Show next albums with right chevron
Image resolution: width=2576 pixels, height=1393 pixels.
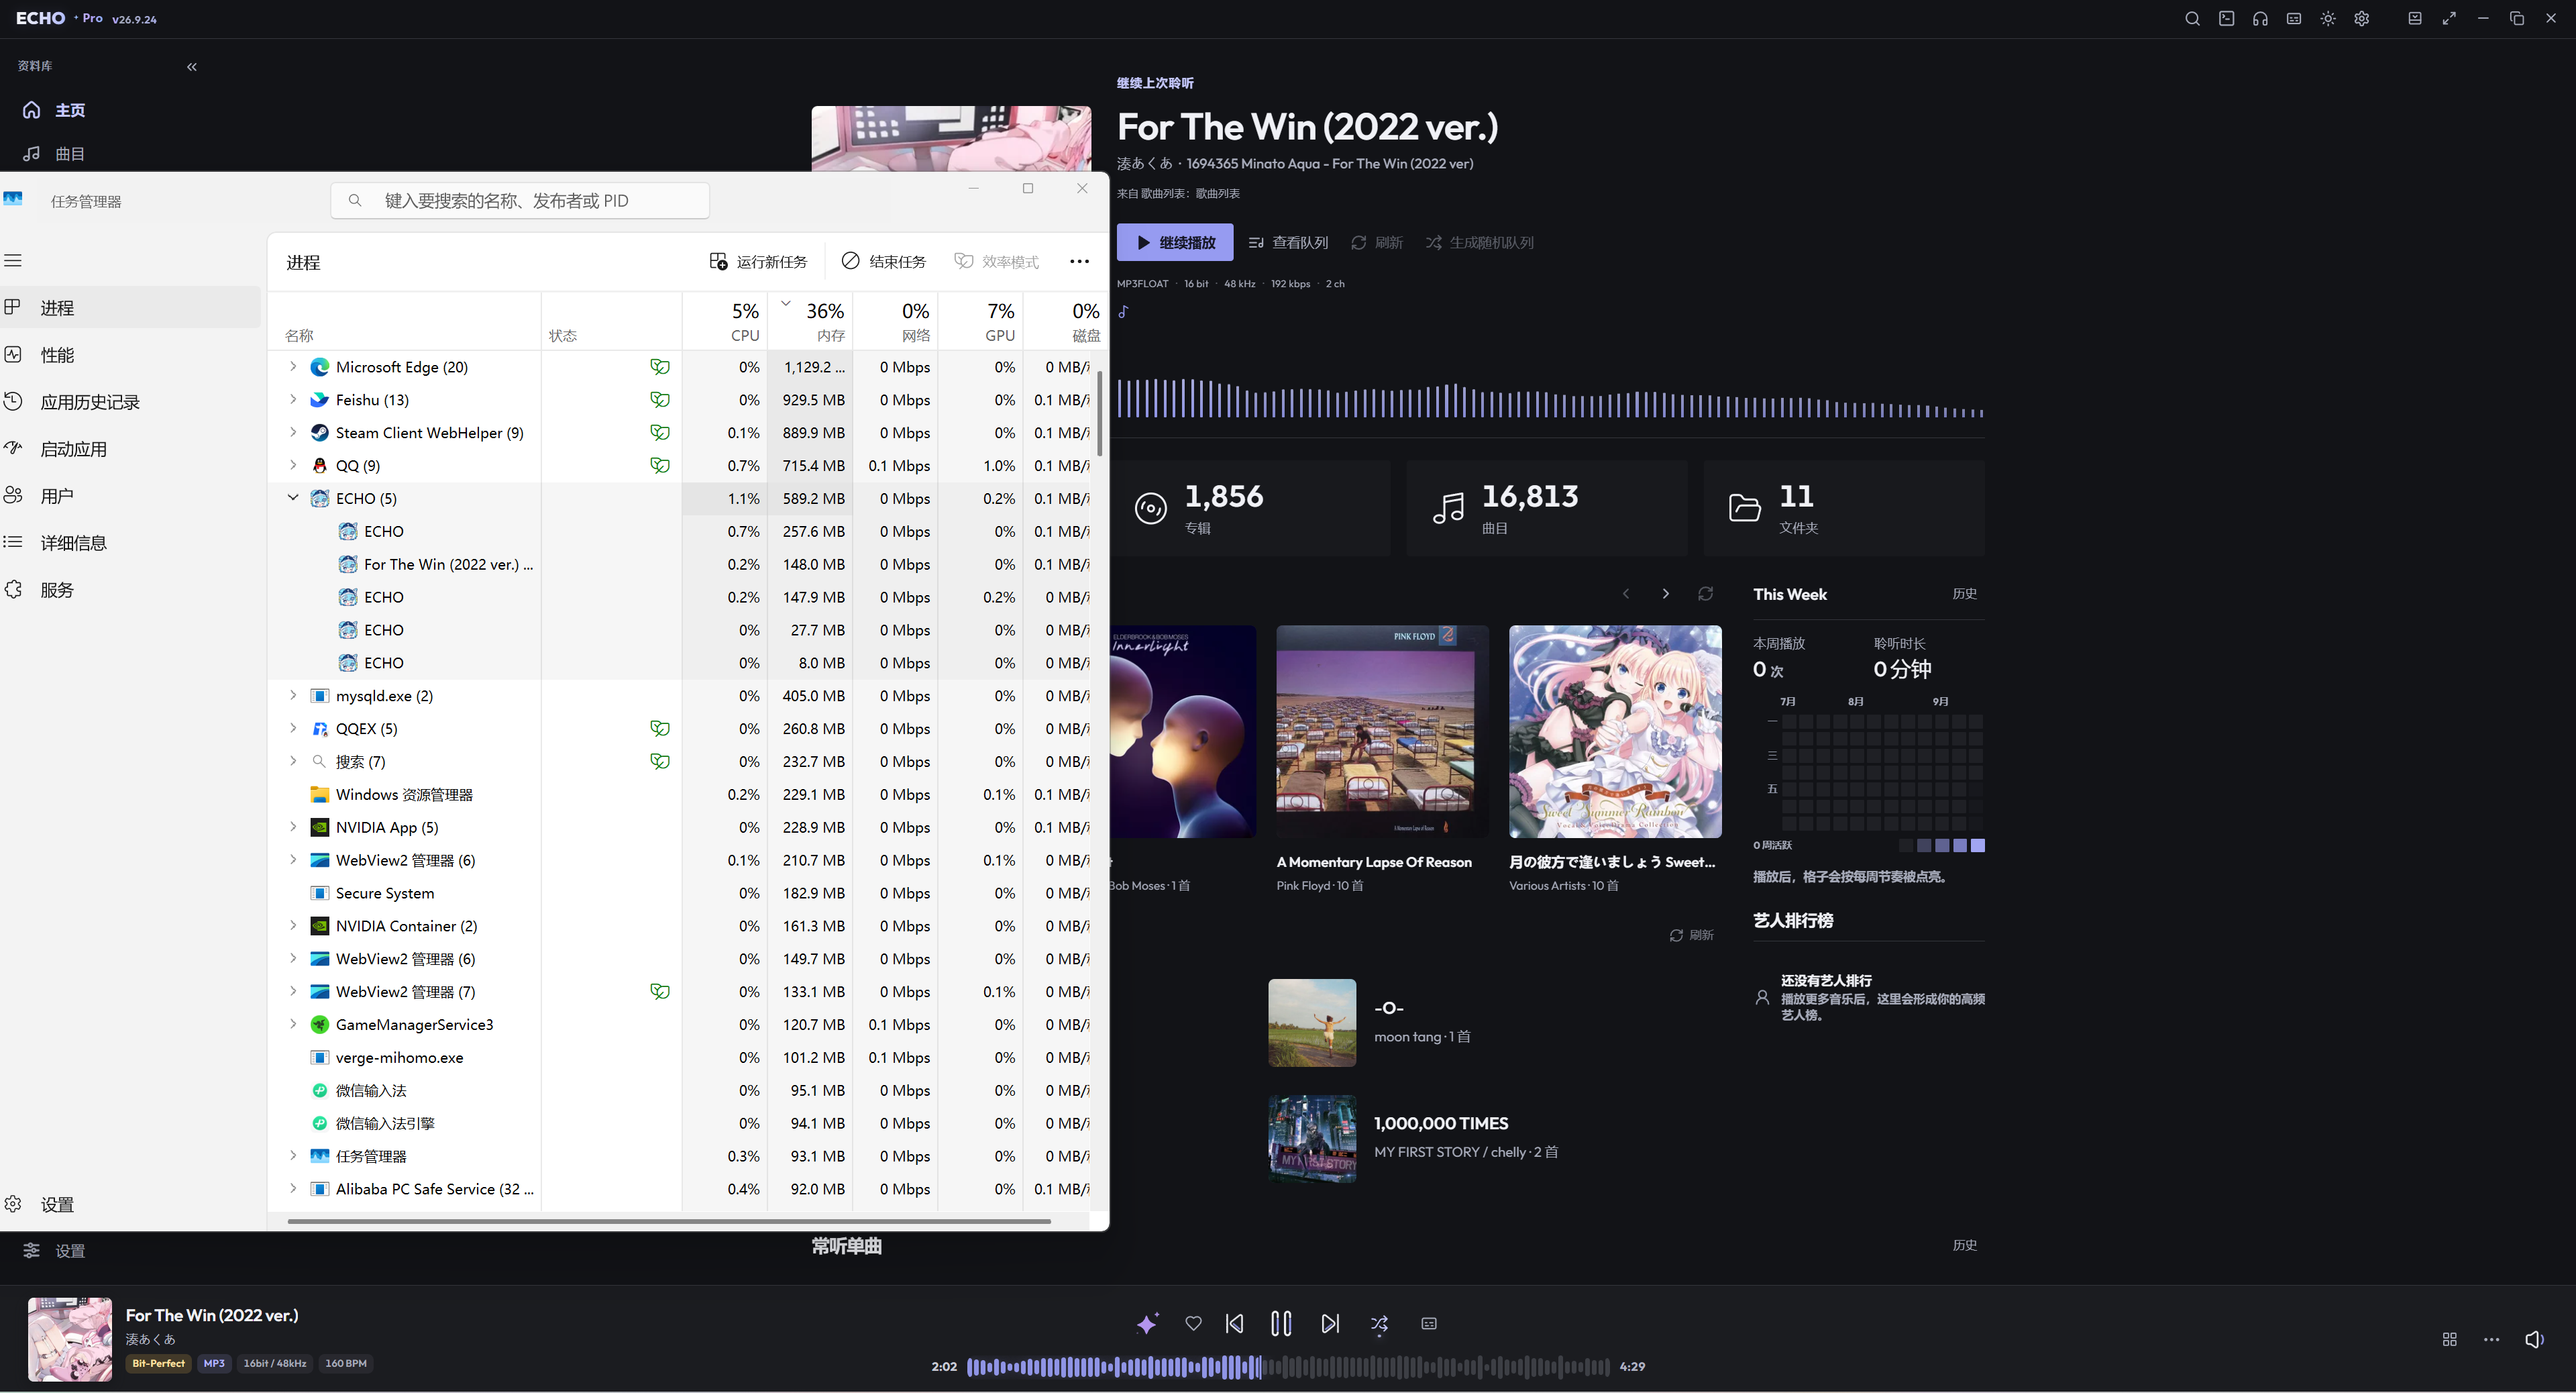pyautogui.click(x=1665, y=594)
